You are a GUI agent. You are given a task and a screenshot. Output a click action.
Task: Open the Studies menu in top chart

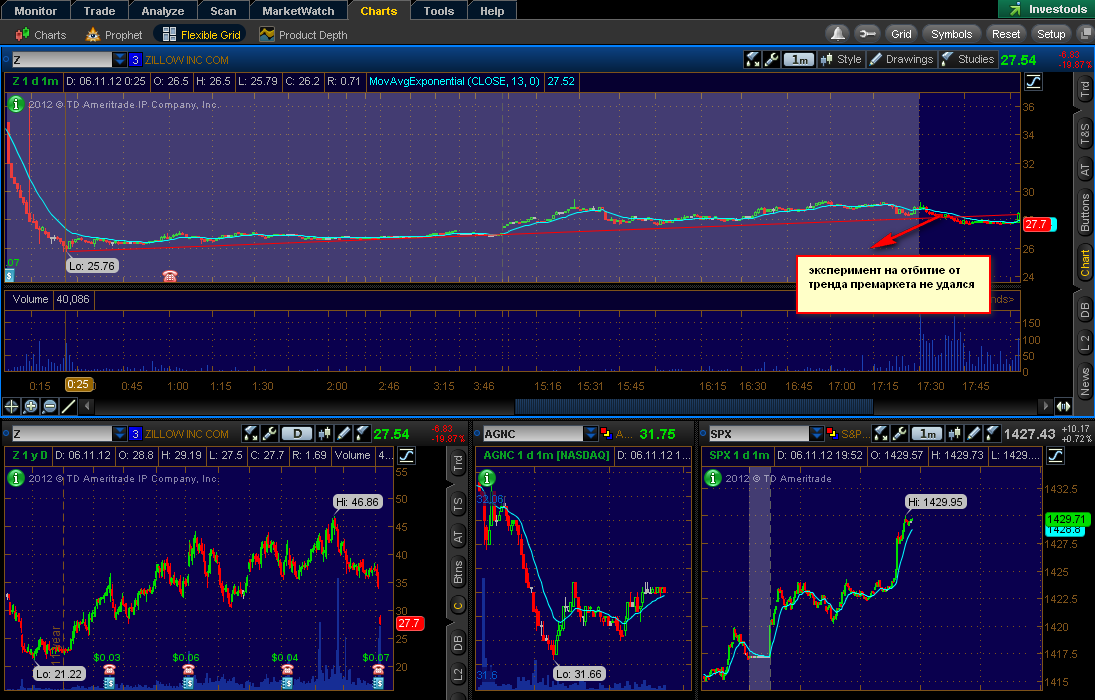coord(968,59)
